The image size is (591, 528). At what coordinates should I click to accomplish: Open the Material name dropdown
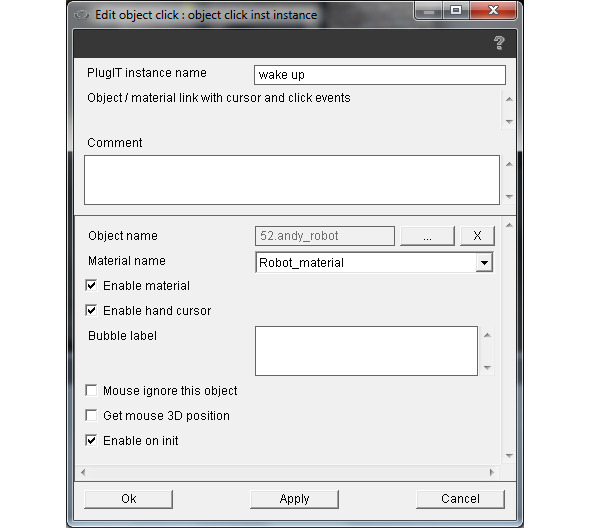pyautogui.click(x=484, y=262)
